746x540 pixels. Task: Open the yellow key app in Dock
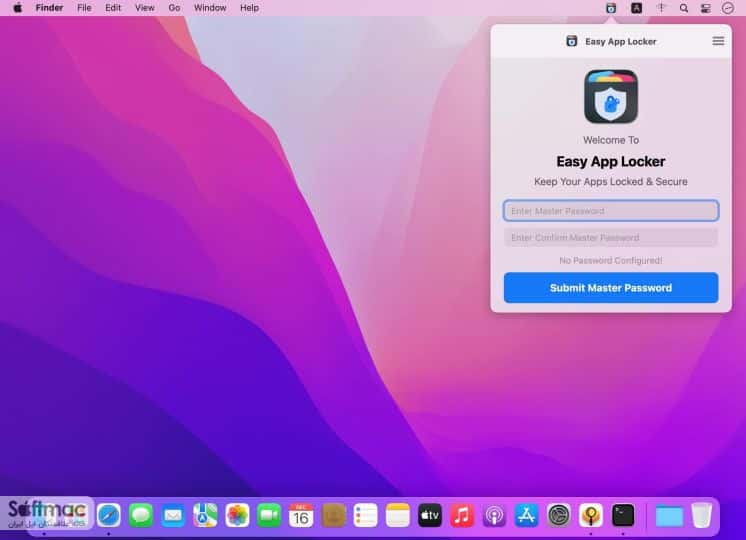tap(590, 515)
